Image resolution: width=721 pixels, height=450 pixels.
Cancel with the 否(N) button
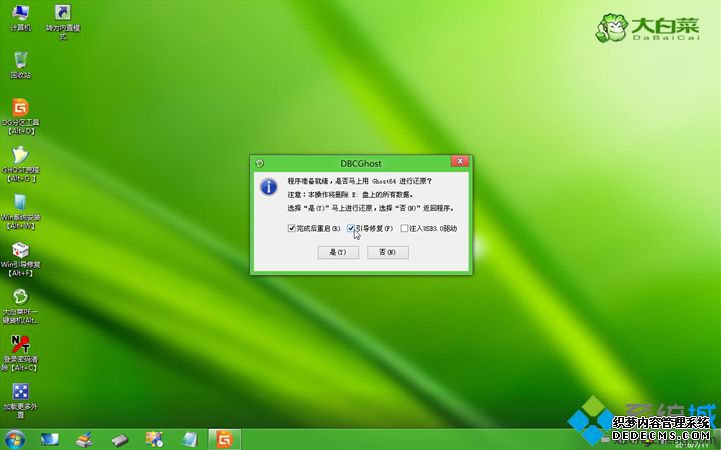(388, 252)
